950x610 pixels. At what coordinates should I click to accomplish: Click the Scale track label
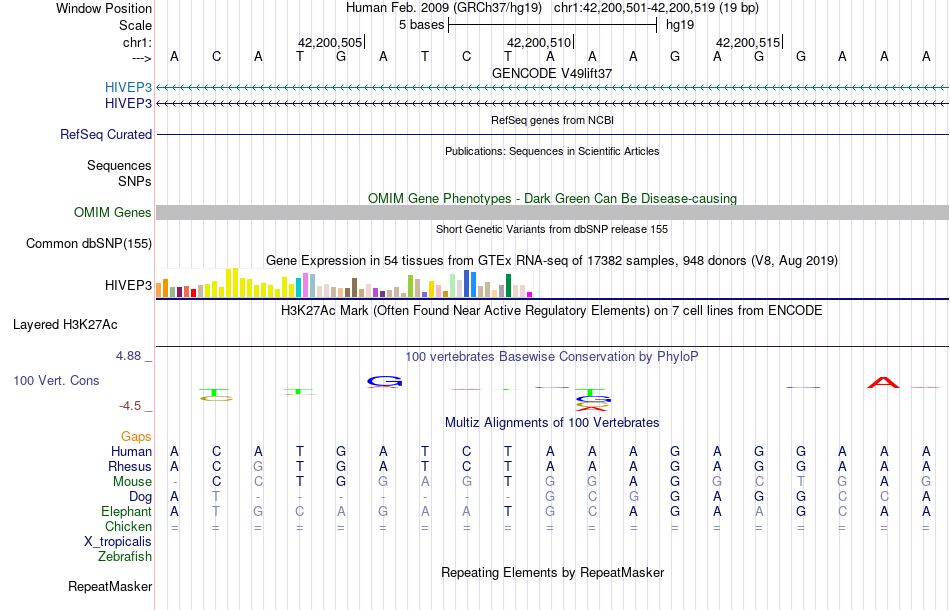click(135, 25)
